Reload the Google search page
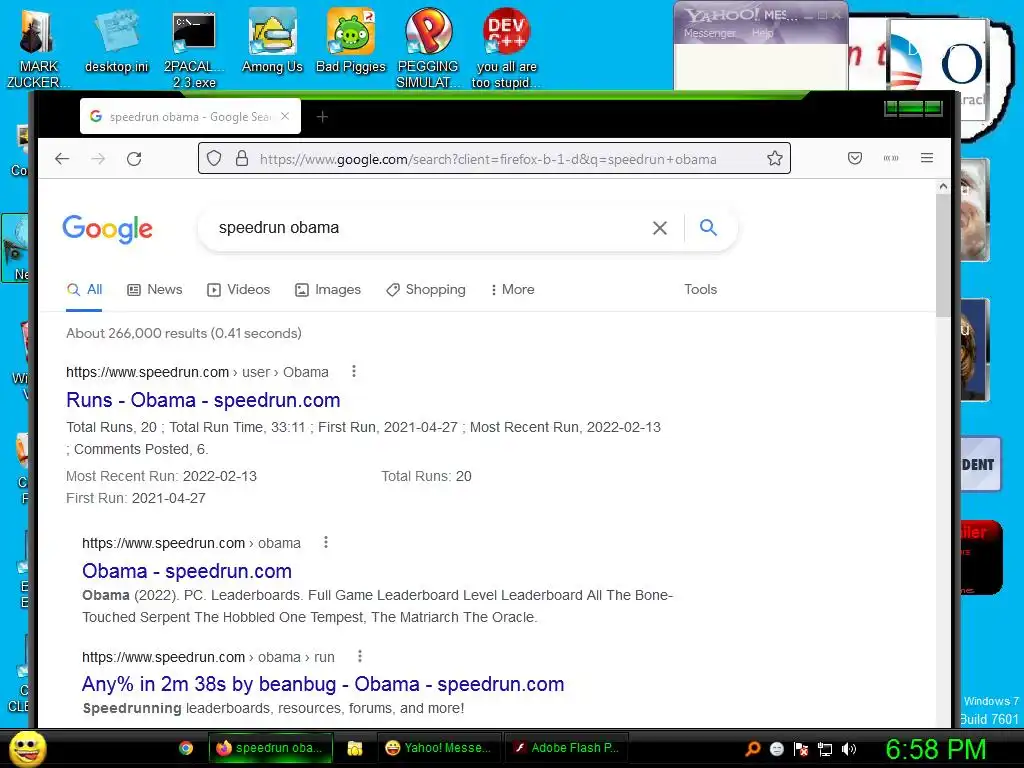1024x768 pixels. coord(134,159)
